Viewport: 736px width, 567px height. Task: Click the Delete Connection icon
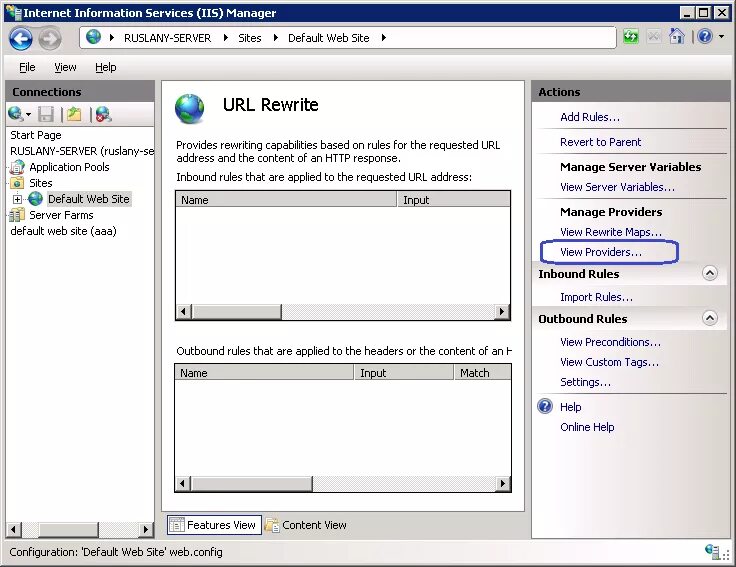[x=103, y=114]
